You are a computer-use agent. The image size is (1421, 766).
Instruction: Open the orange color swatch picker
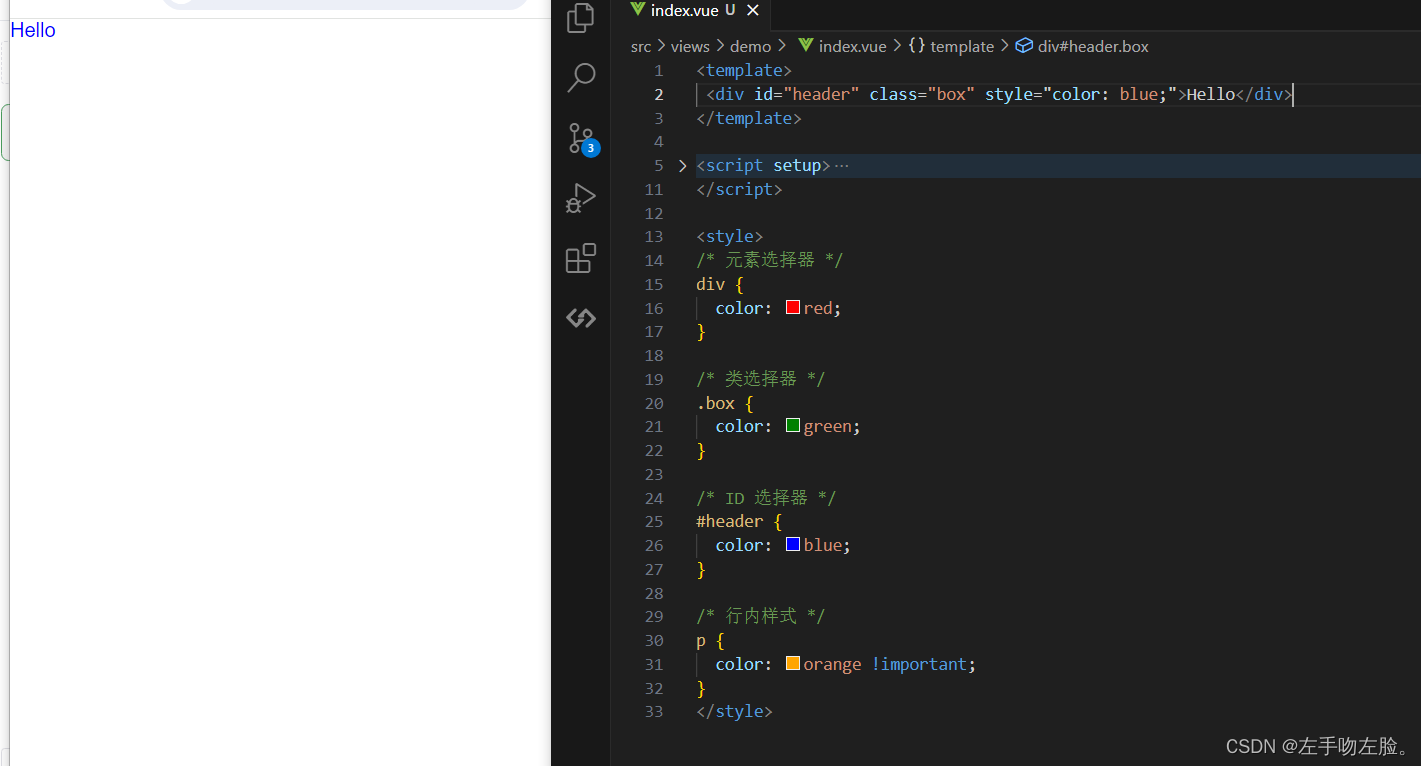(793, 664)
